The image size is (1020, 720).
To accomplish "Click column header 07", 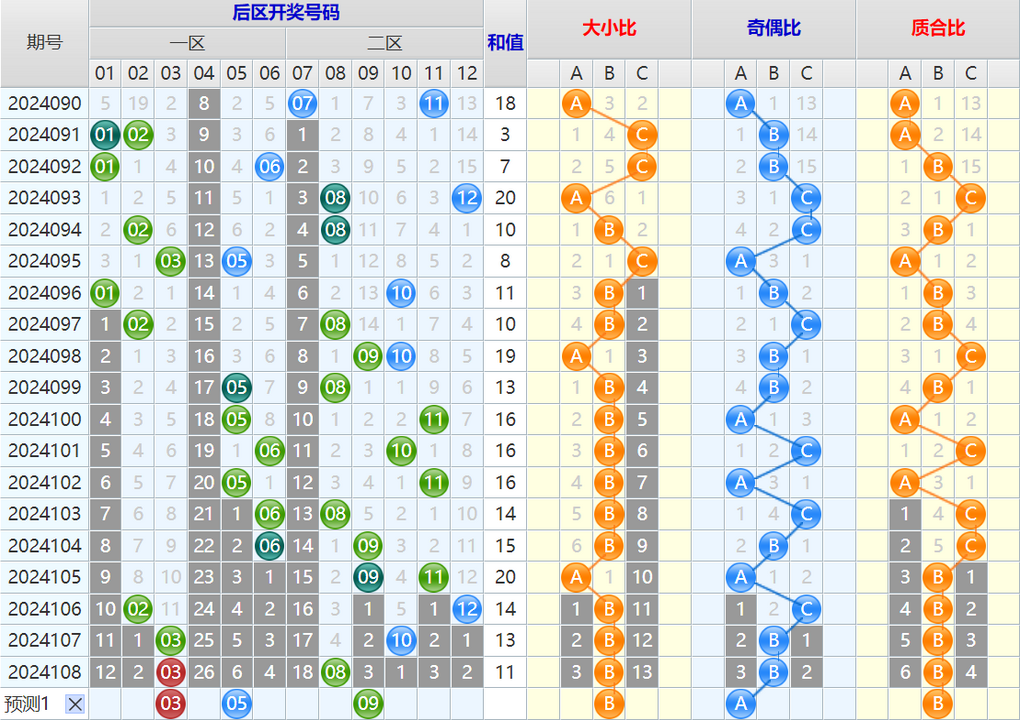I will (302, 73).
